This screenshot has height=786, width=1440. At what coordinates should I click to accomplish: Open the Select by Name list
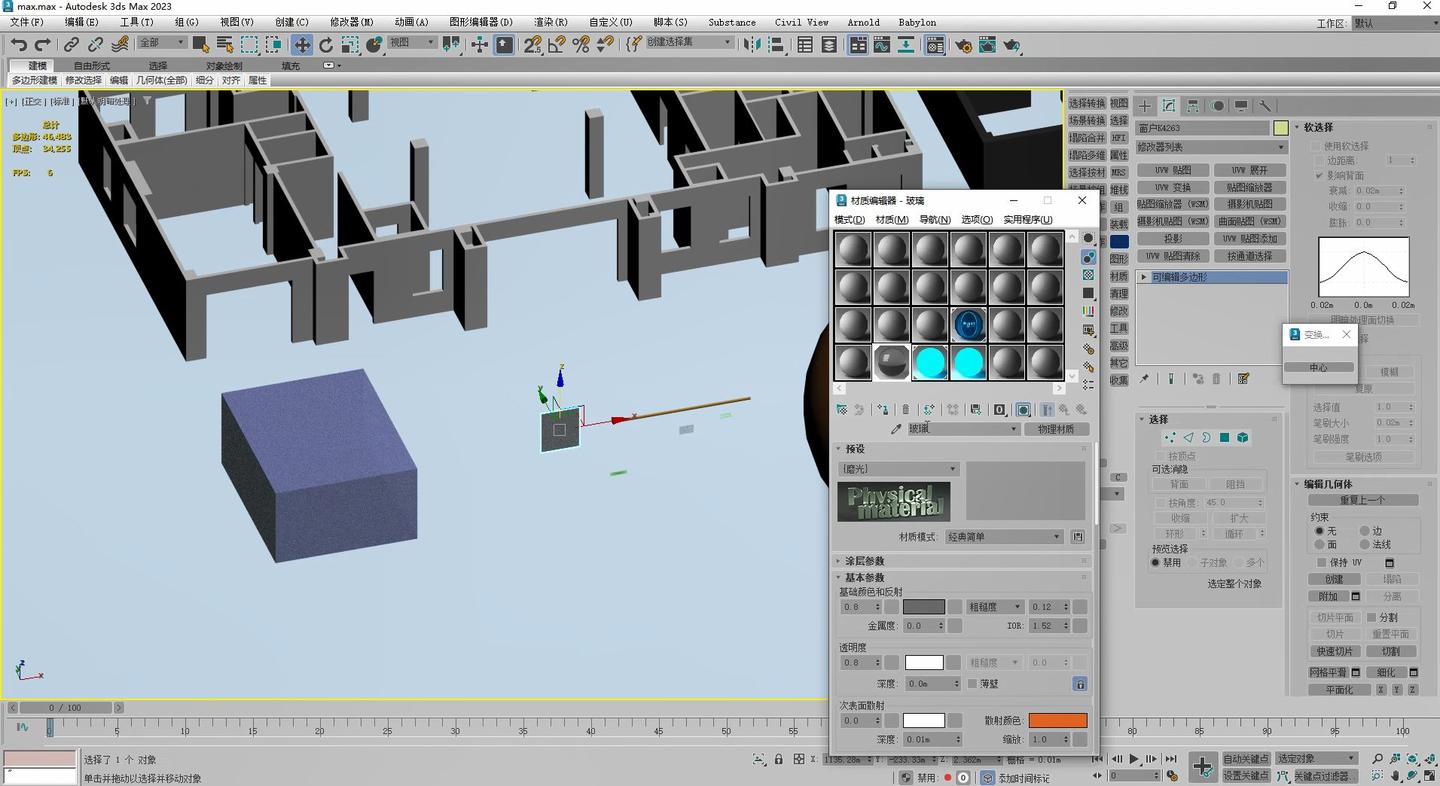coord(225,44)
